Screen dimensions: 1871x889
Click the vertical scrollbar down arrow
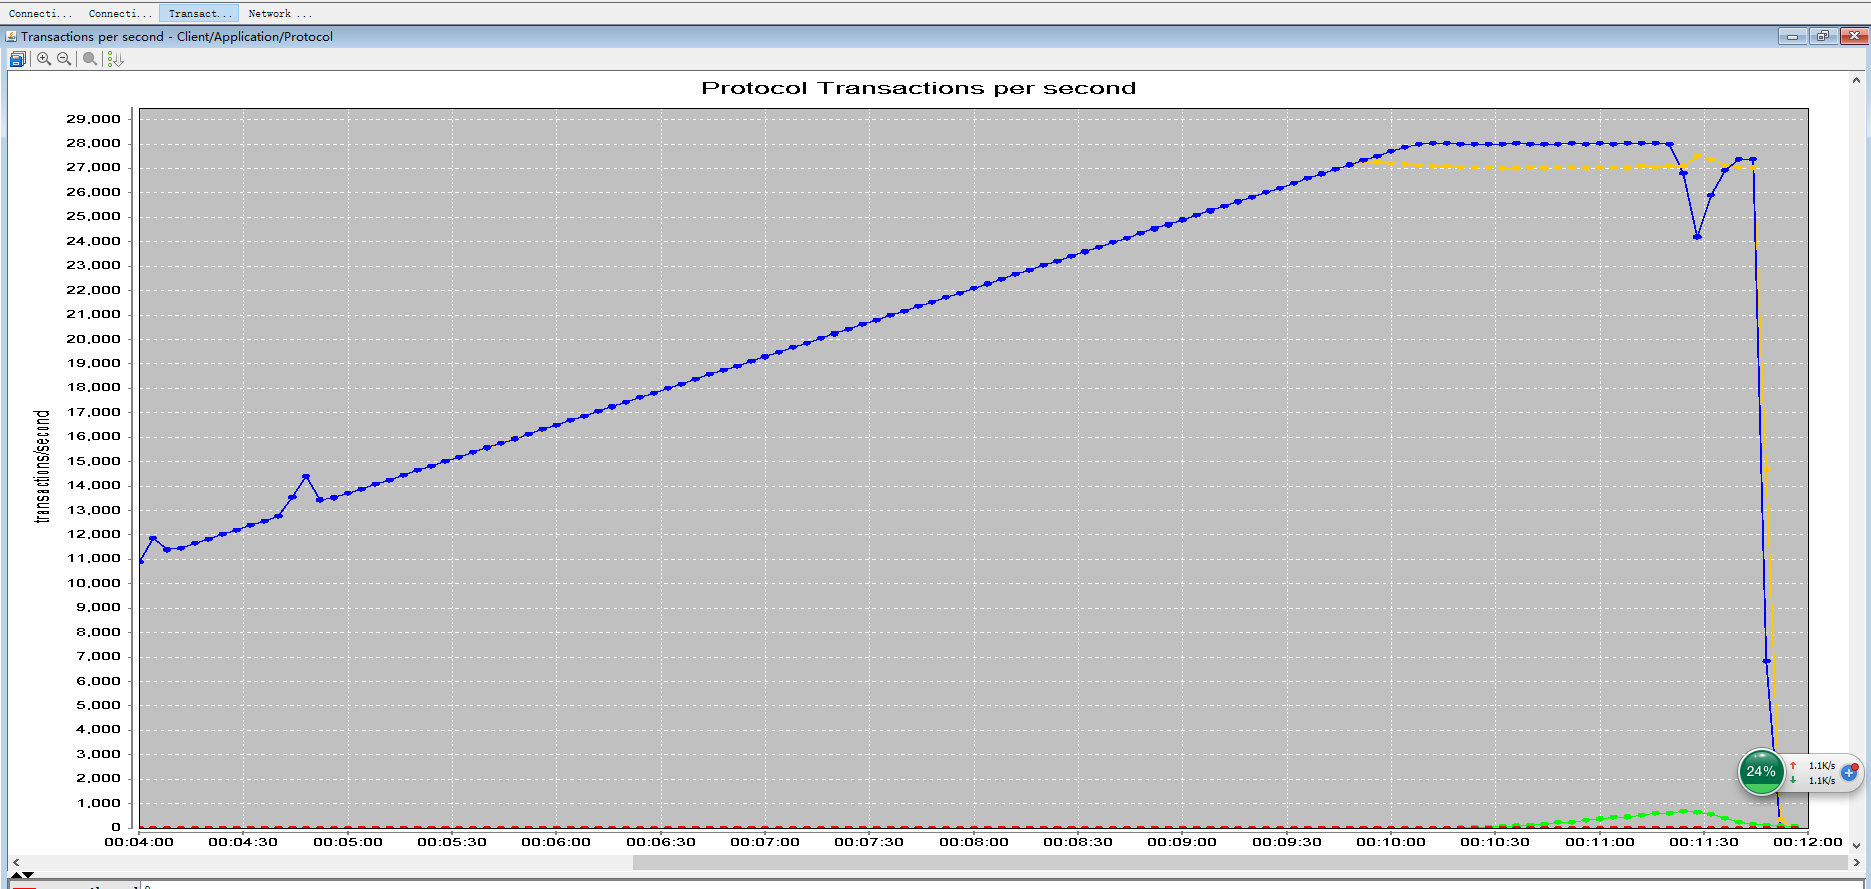tap(1856, 845)
